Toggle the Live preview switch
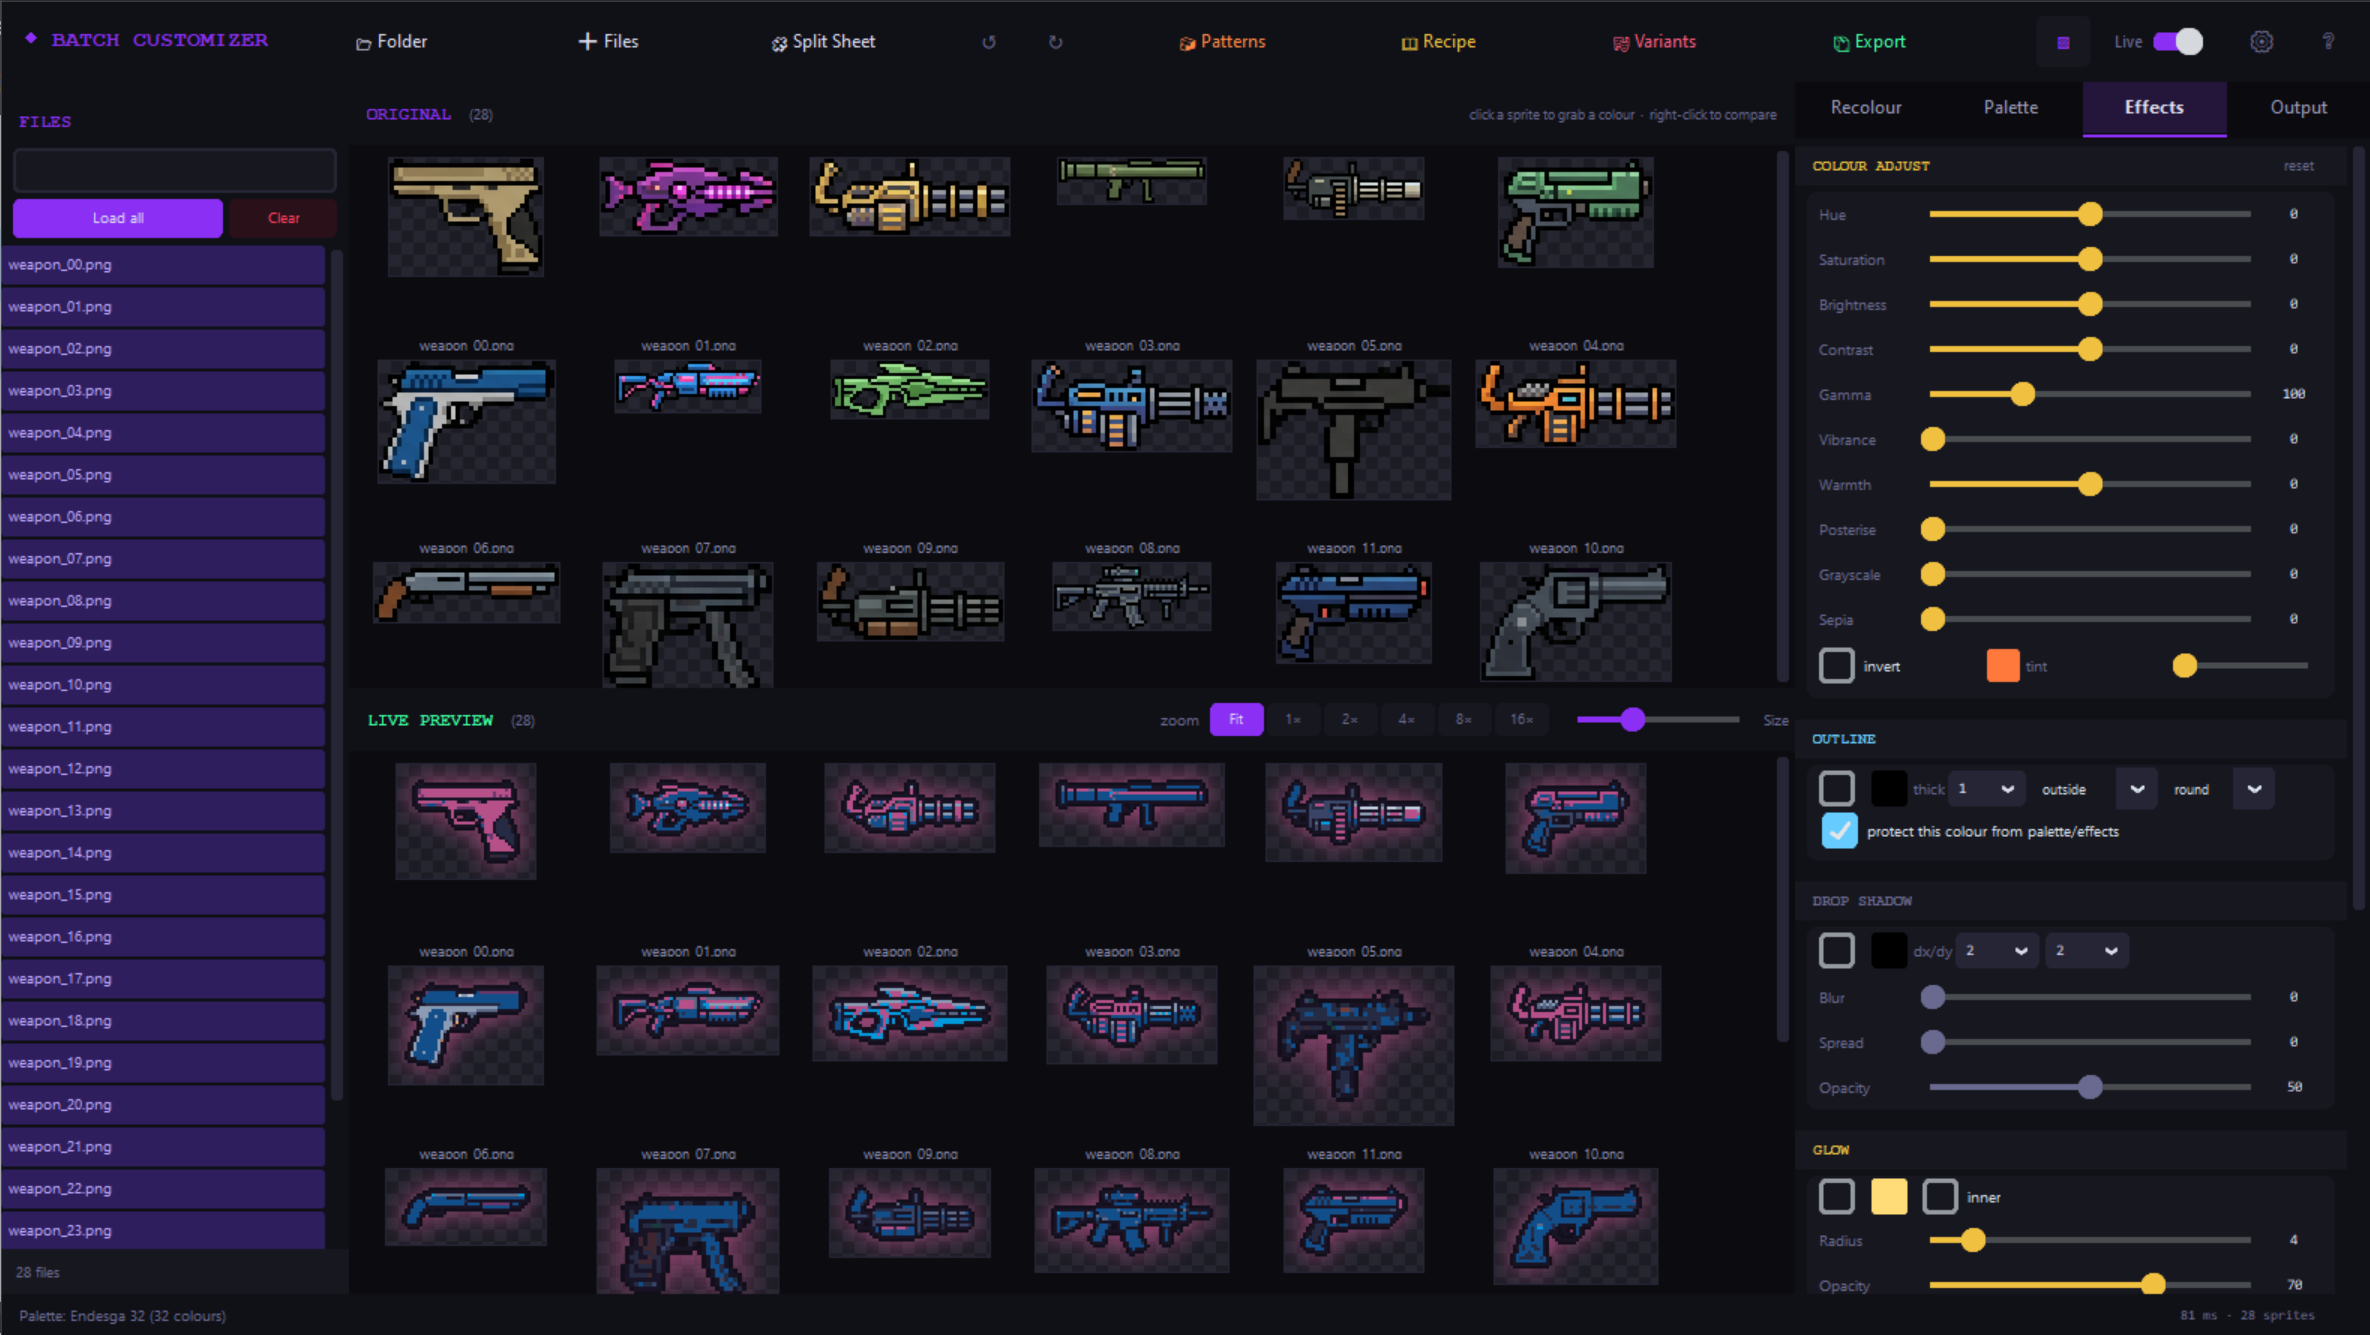 click(x=2178, y=42)
